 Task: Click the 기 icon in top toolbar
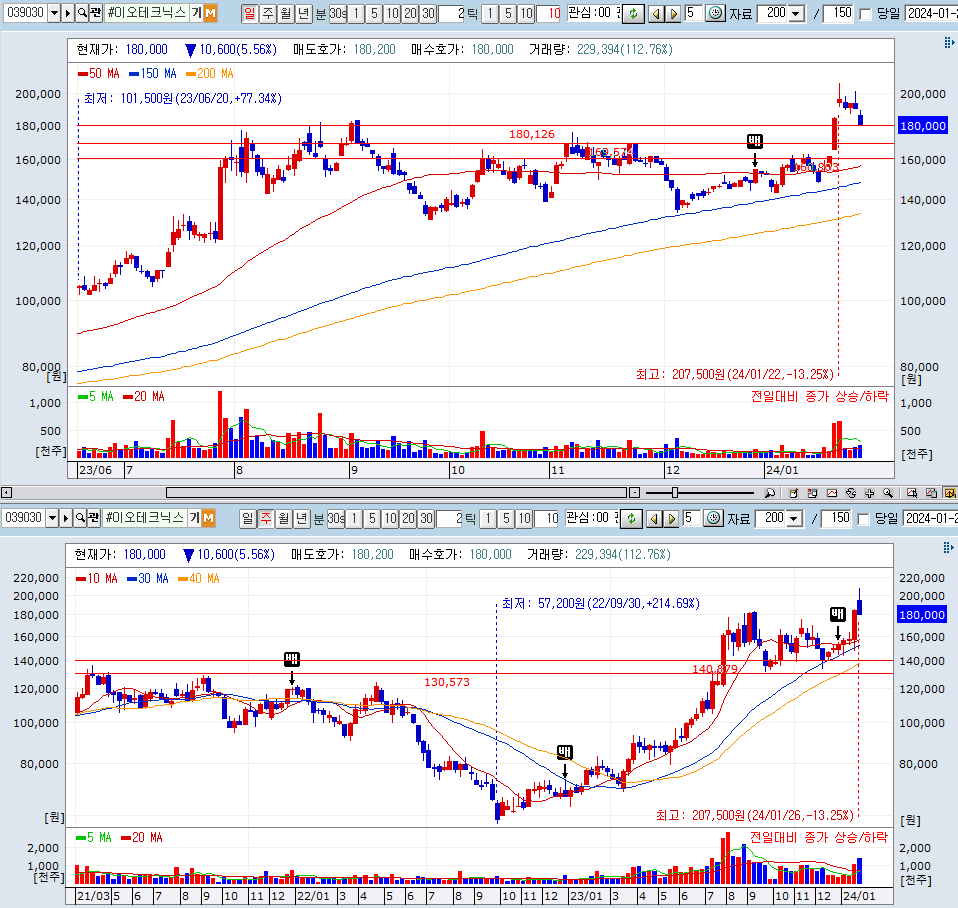tap(197, 13)
